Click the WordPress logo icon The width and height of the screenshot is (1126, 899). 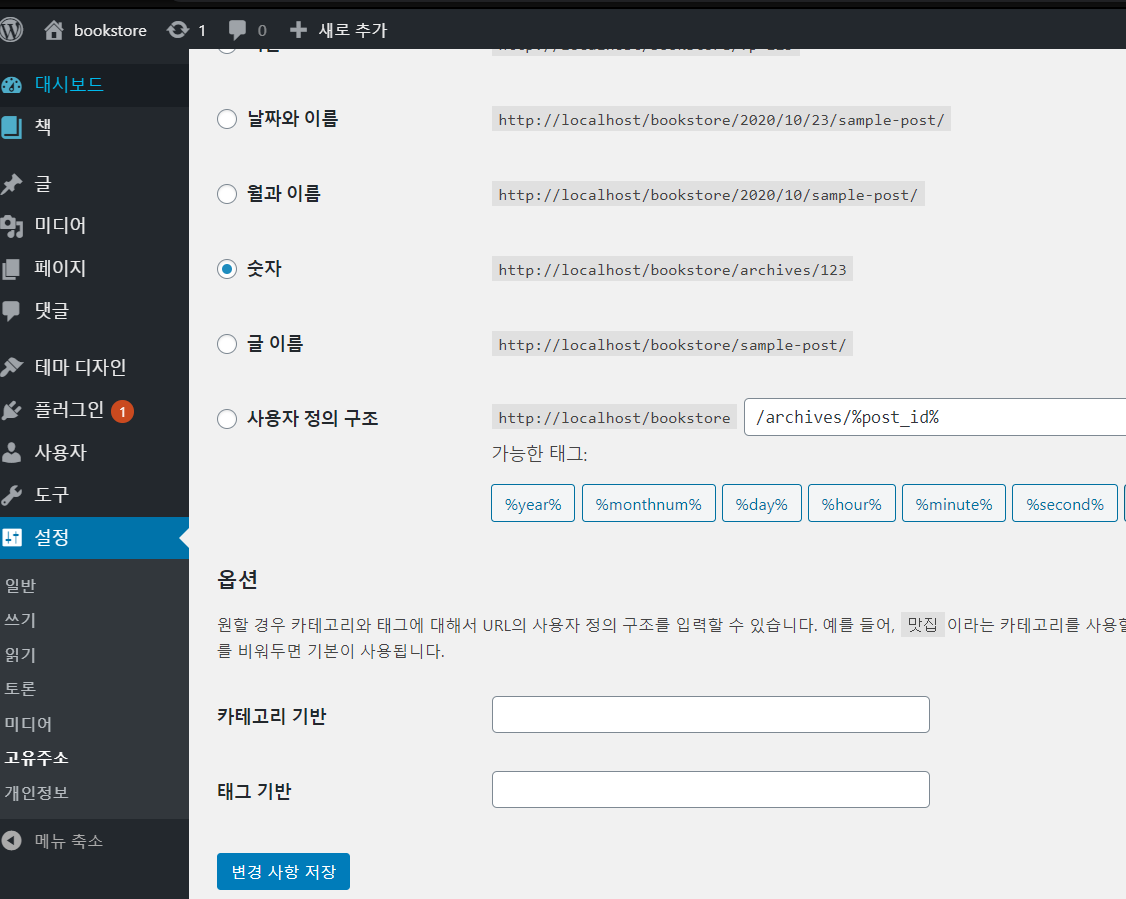point(11,29)
